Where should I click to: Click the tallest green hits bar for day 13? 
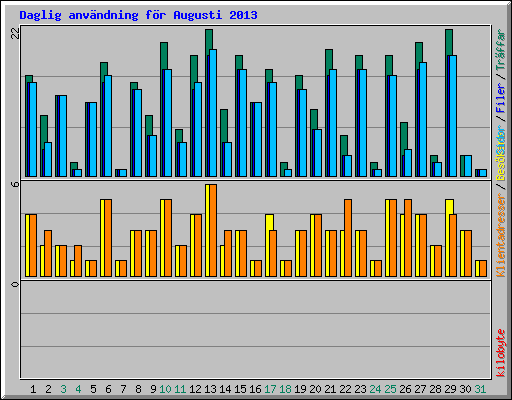tap(209, 39)
